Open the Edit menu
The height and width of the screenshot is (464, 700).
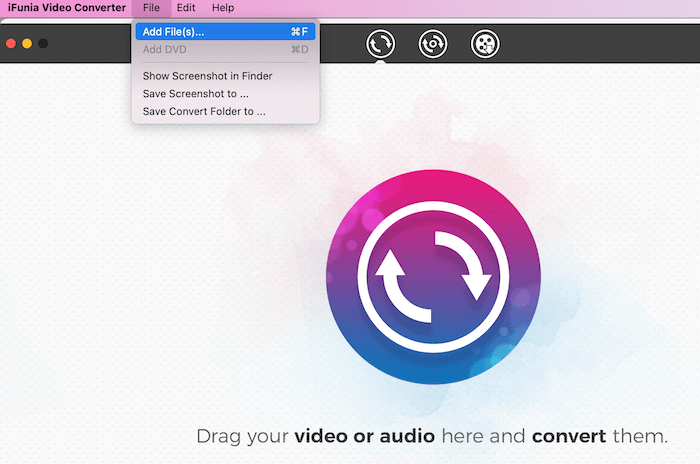coord(186,8)
